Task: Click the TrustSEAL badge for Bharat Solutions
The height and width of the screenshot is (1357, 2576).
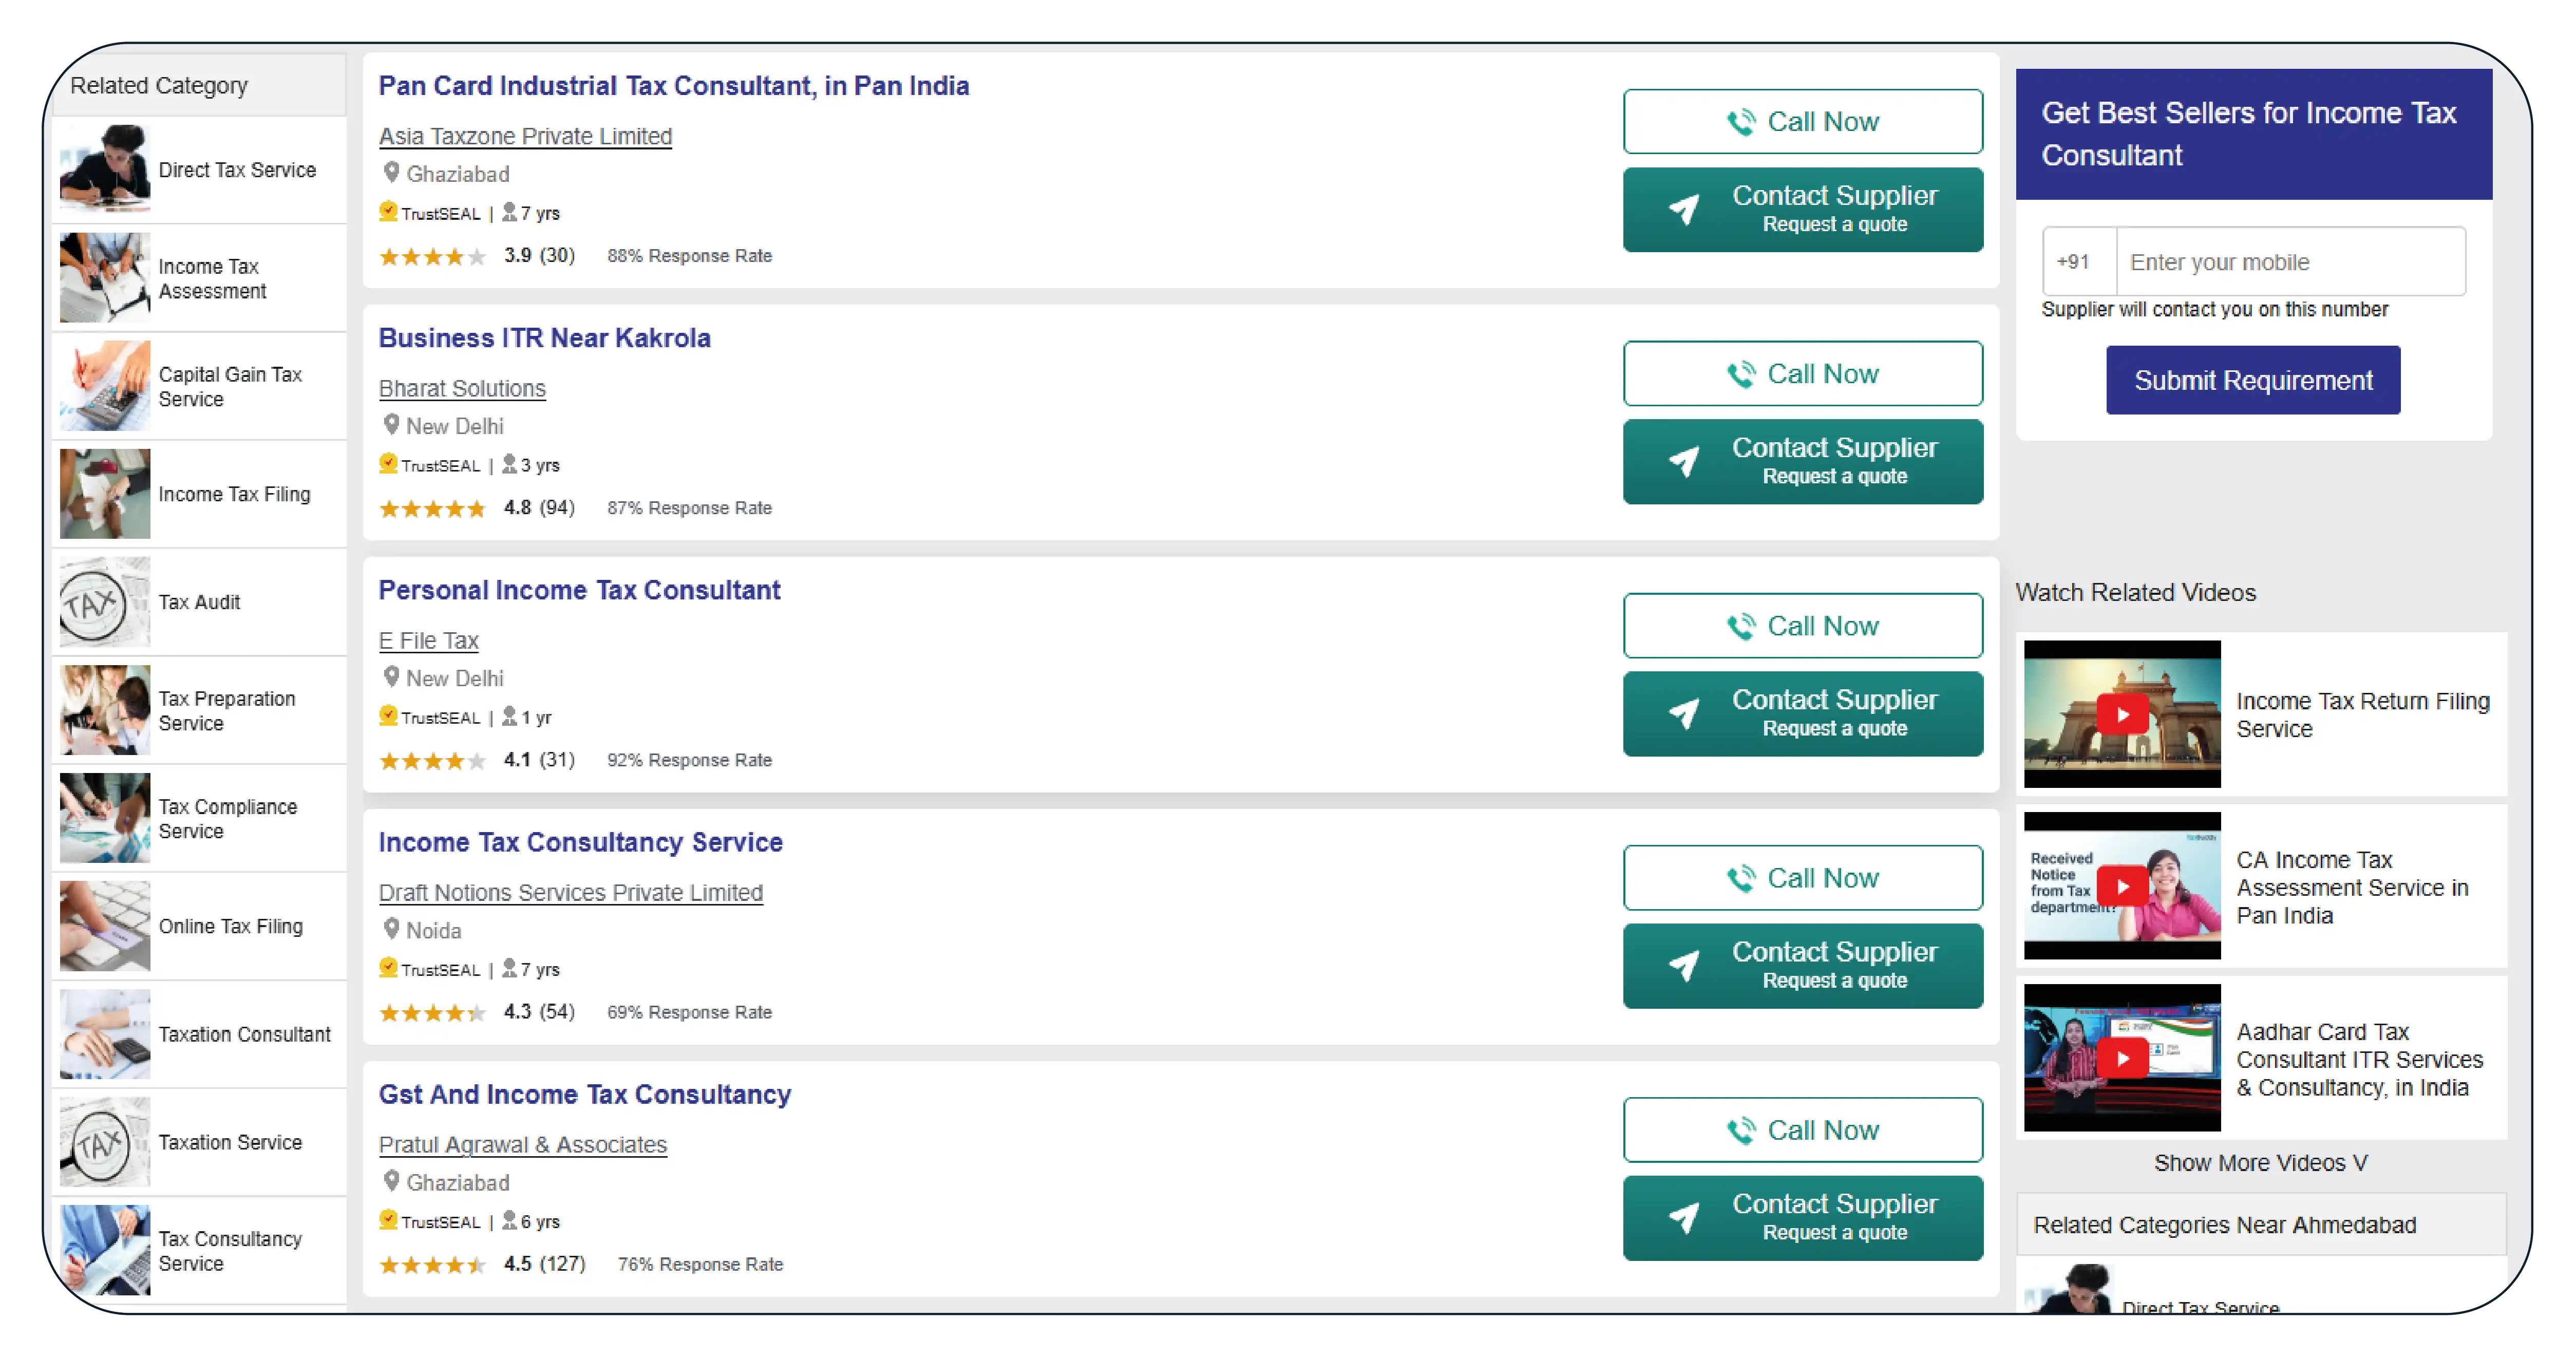Action: pyautogui.click(x=430, y=465)
